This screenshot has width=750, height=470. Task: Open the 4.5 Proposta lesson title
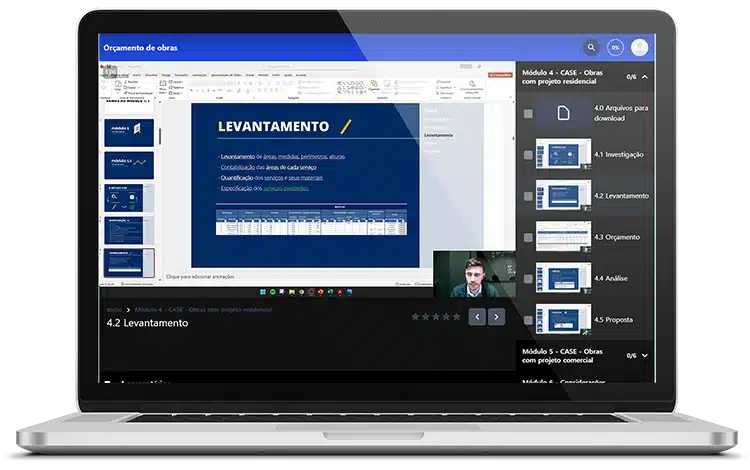[x=613, y=319]
